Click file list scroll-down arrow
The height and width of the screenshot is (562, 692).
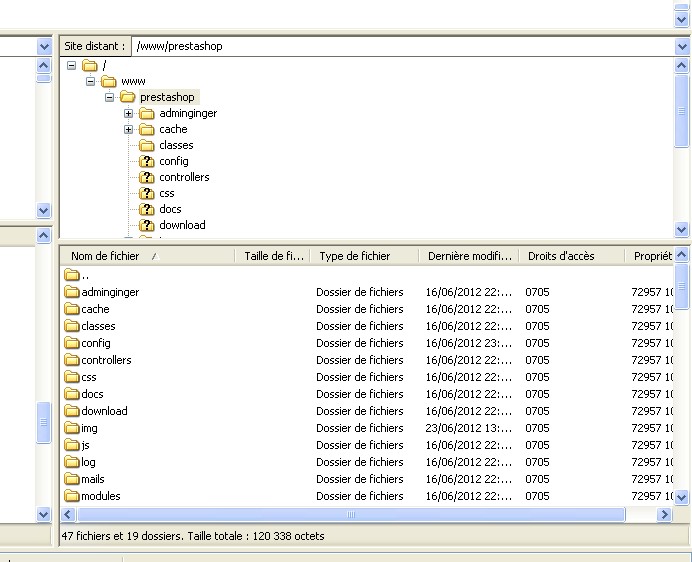point(682,498)
